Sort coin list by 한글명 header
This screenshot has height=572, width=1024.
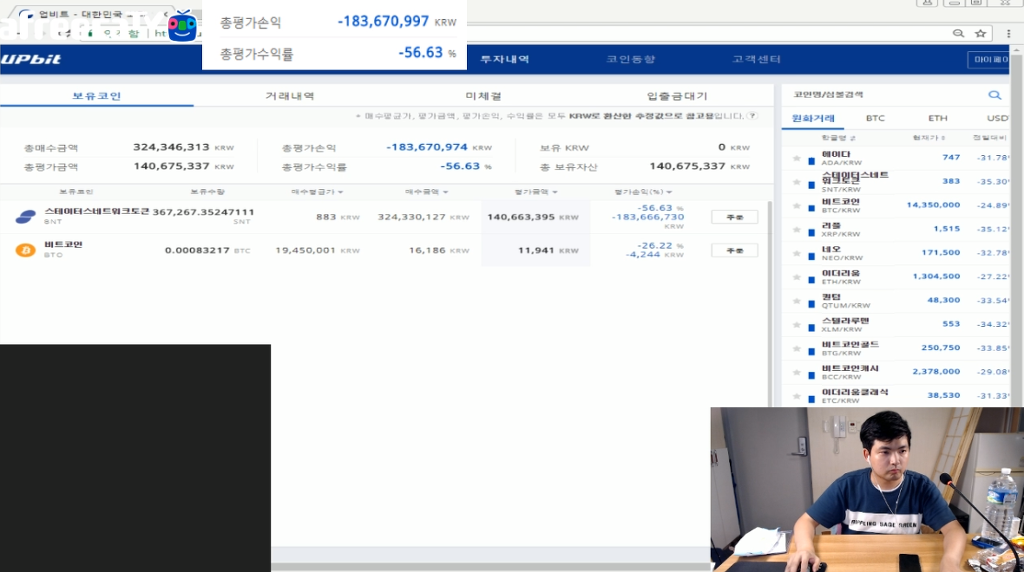coord(839,138)
